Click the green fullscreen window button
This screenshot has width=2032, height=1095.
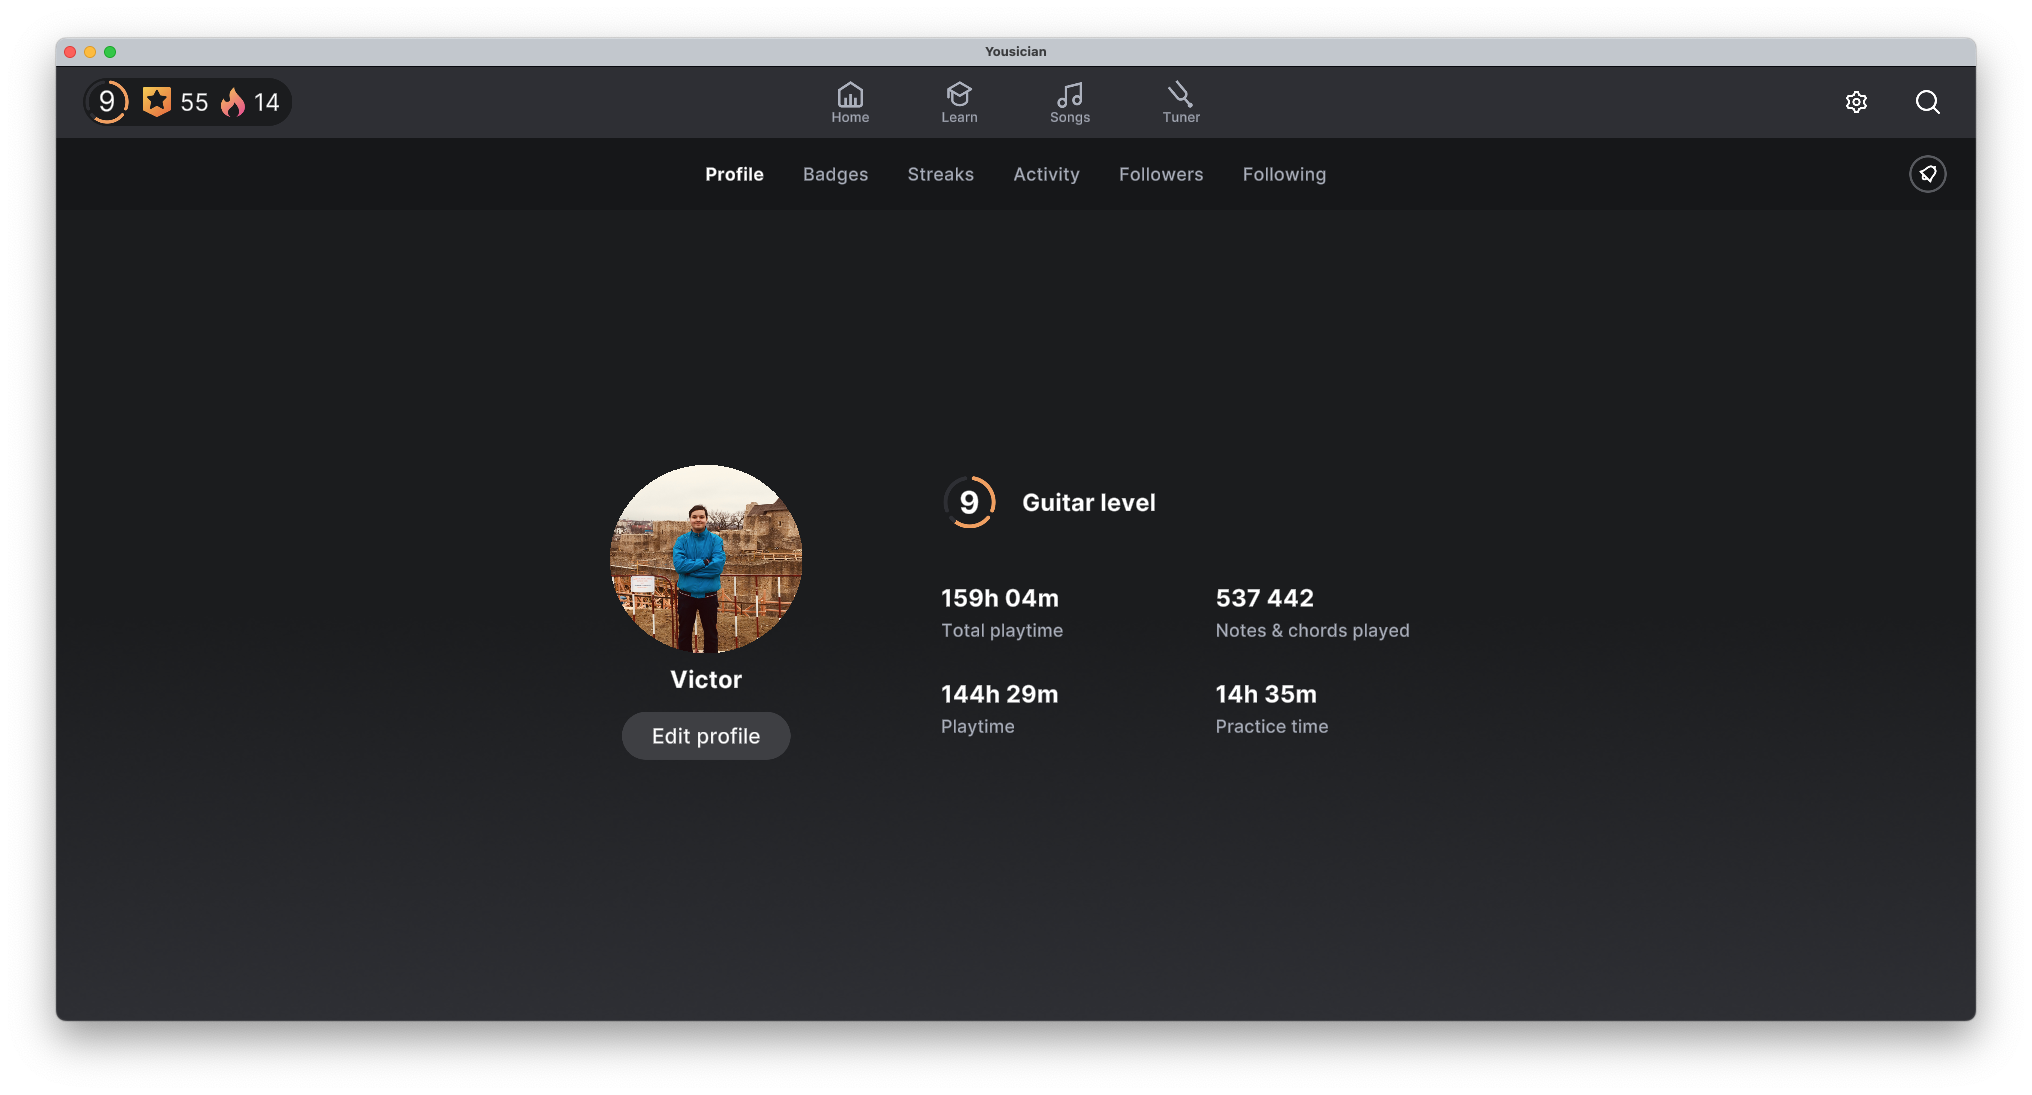[110, 52]
